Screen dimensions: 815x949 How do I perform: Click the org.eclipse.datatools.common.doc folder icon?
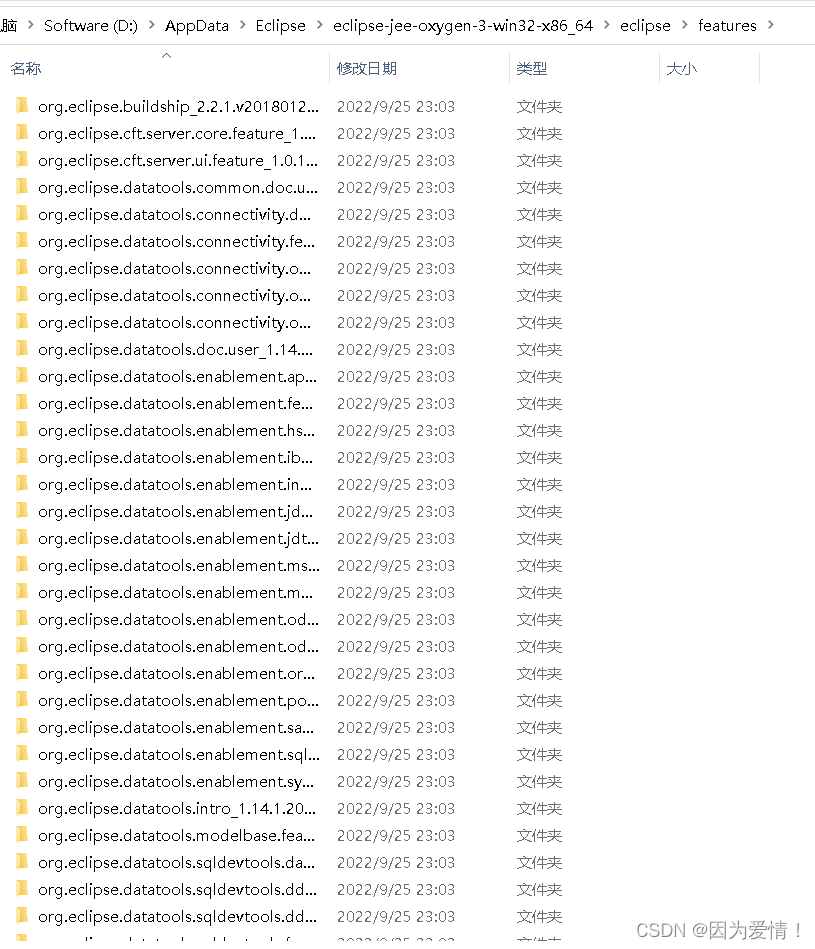tap(22, 187)
